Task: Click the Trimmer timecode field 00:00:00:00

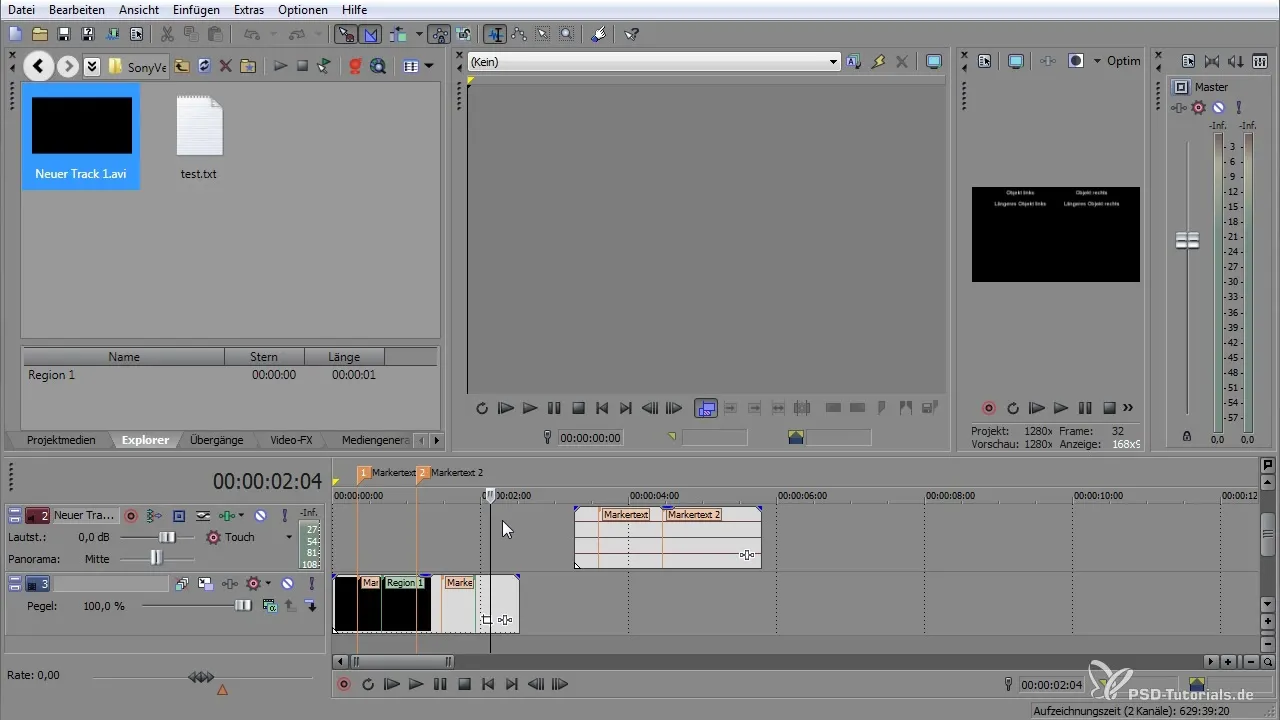Action: tap(590, 438)
